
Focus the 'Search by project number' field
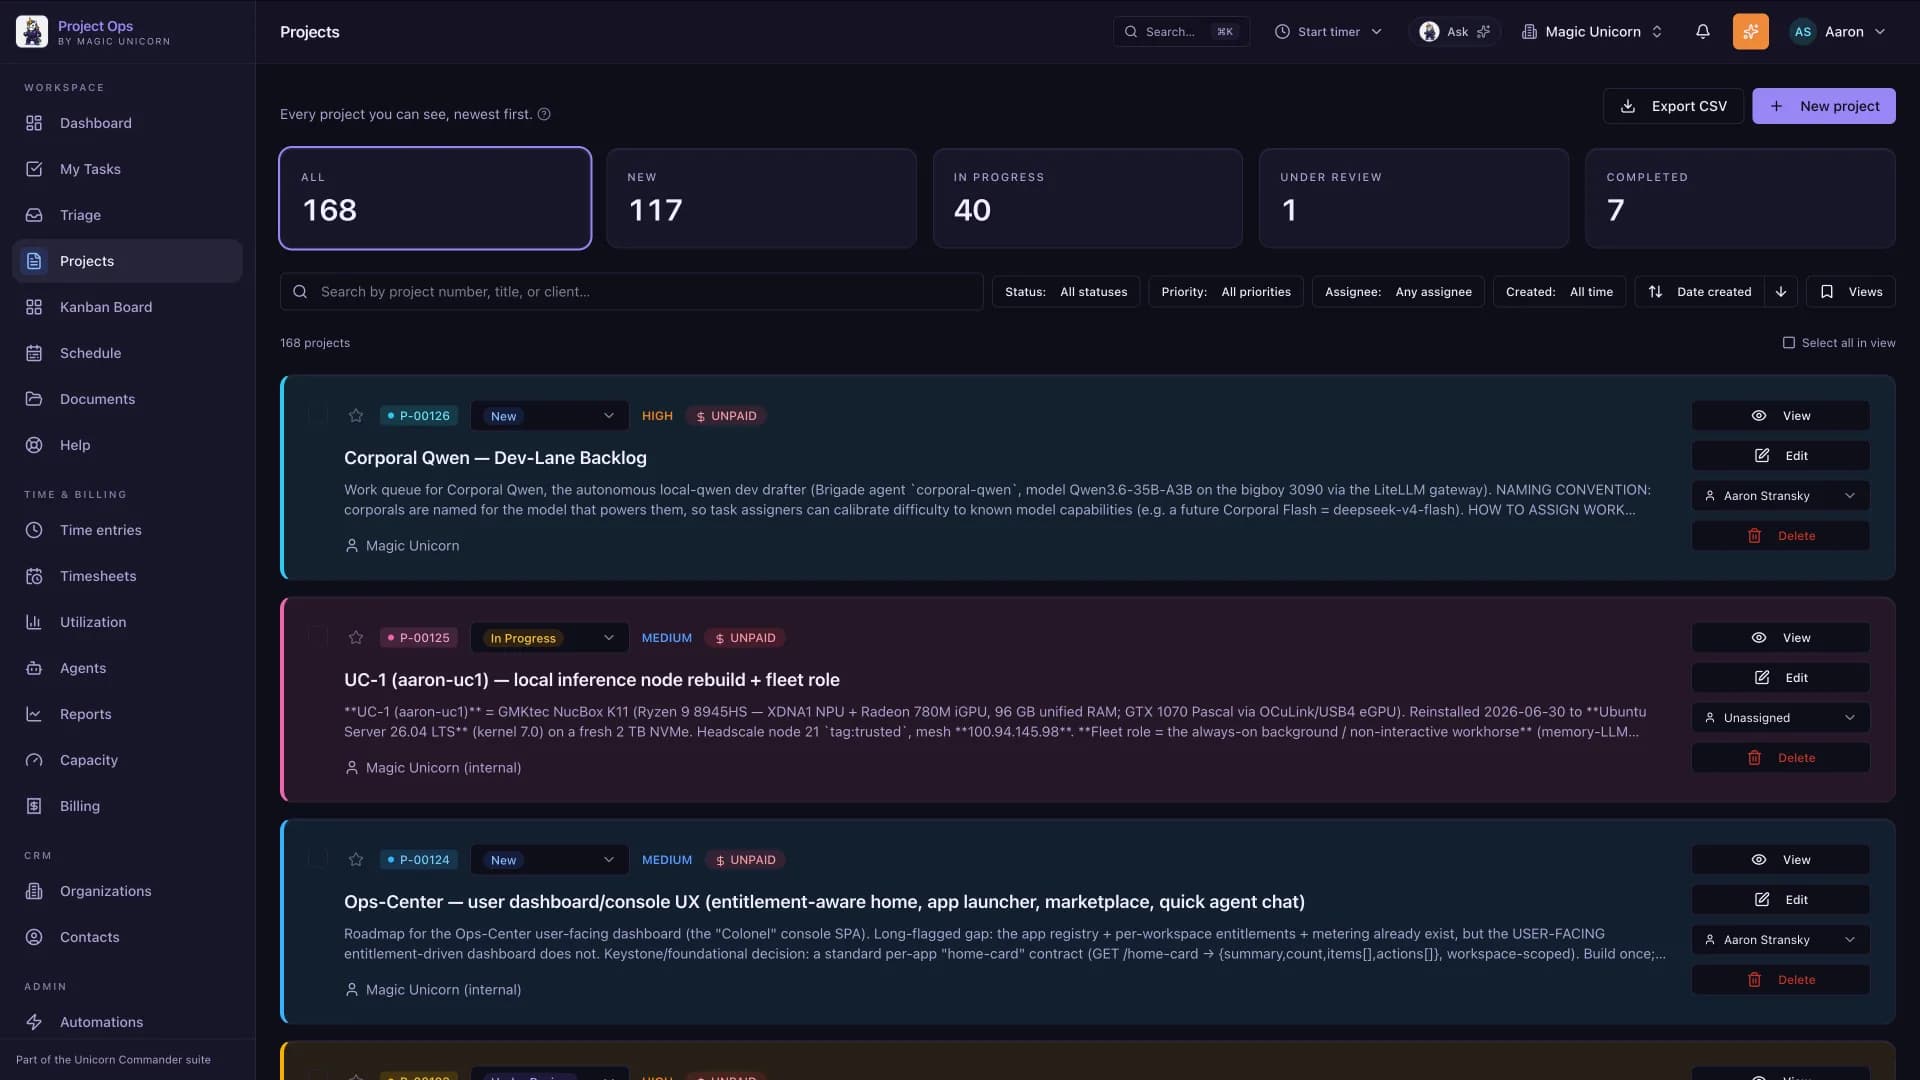tap(632, 292)
